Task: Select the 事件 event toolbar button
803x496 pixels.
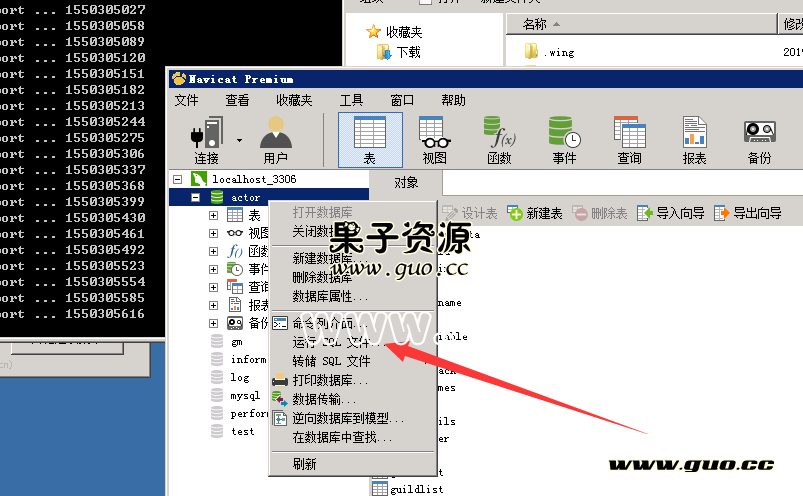Action: click(564, 140)
